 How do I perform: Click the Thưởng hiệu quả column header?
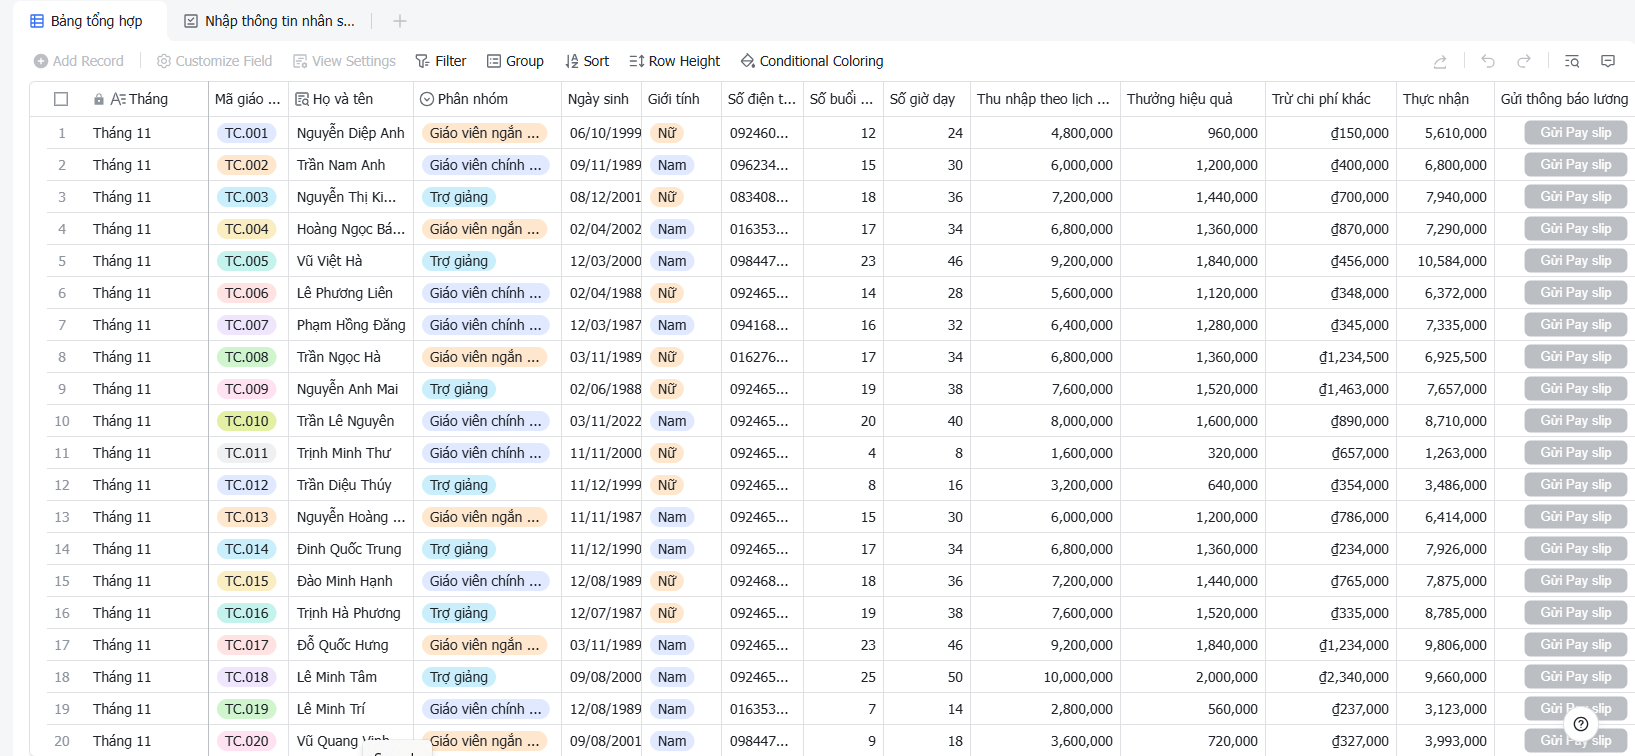coord(1193,99)
